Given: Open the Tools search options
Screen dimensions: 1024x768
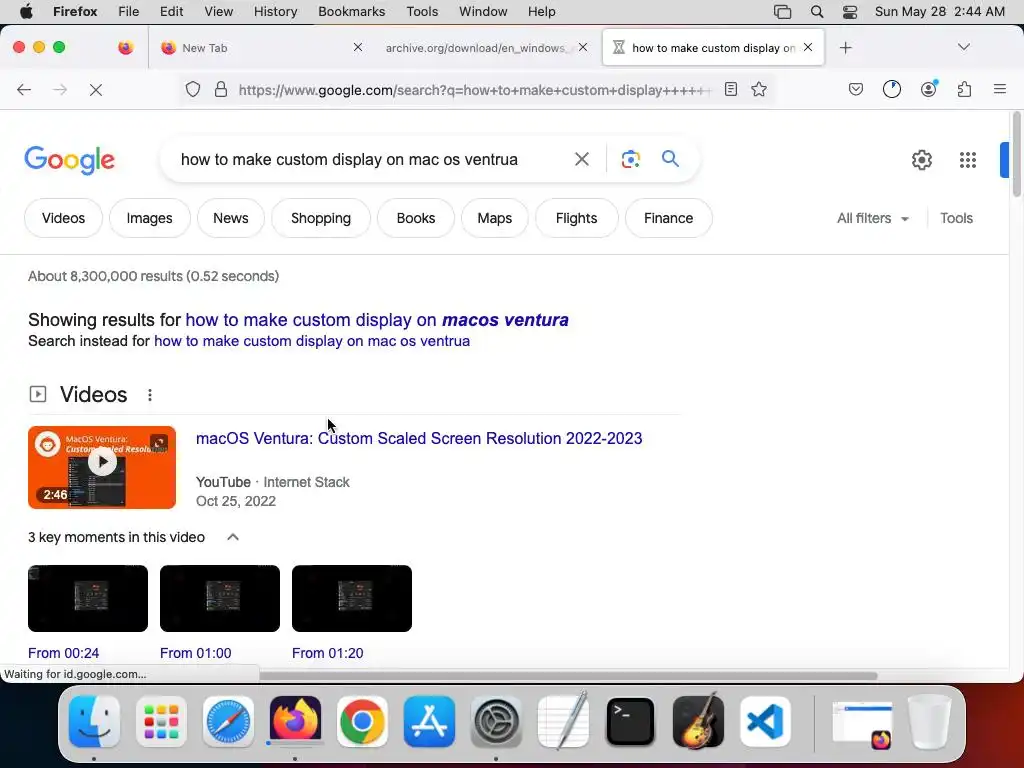Looking at the screenshot, I should (x=956, y=218).
